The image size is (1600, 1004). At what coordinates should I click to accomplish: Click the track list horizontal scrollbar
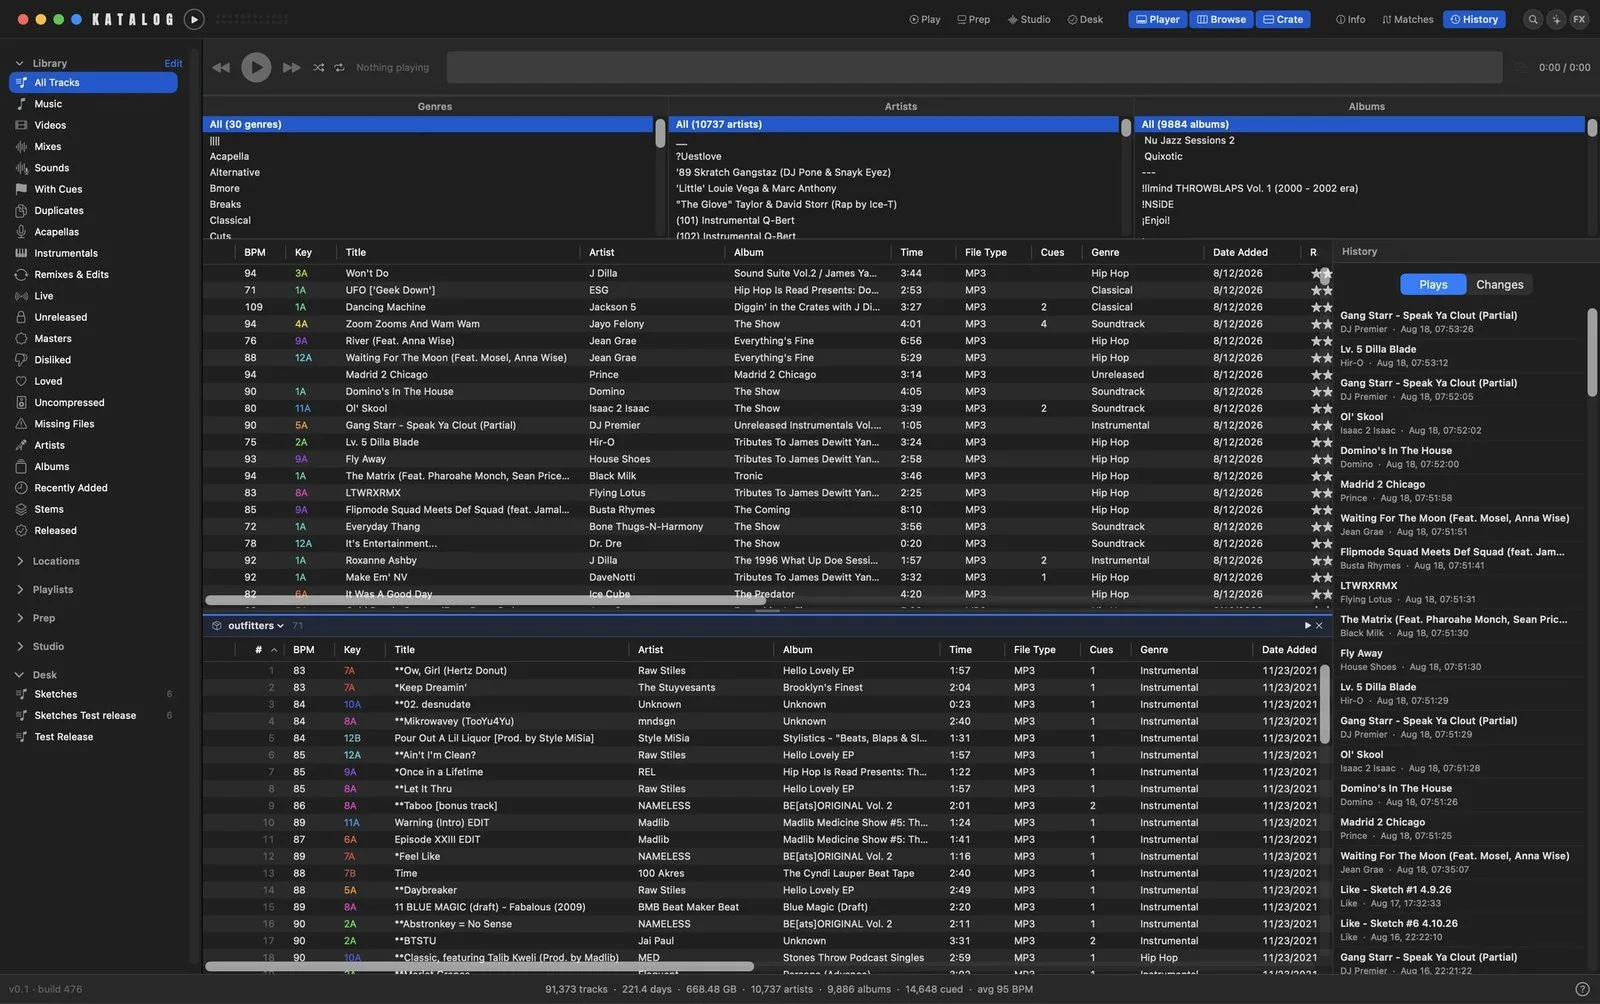[484, 600]
